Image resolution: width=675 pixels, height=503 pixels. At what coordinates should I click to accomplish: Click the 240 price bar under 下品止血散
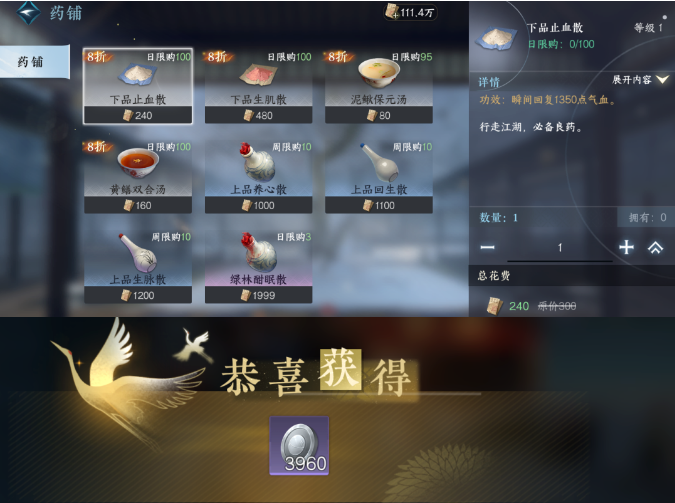click(138, 115)
